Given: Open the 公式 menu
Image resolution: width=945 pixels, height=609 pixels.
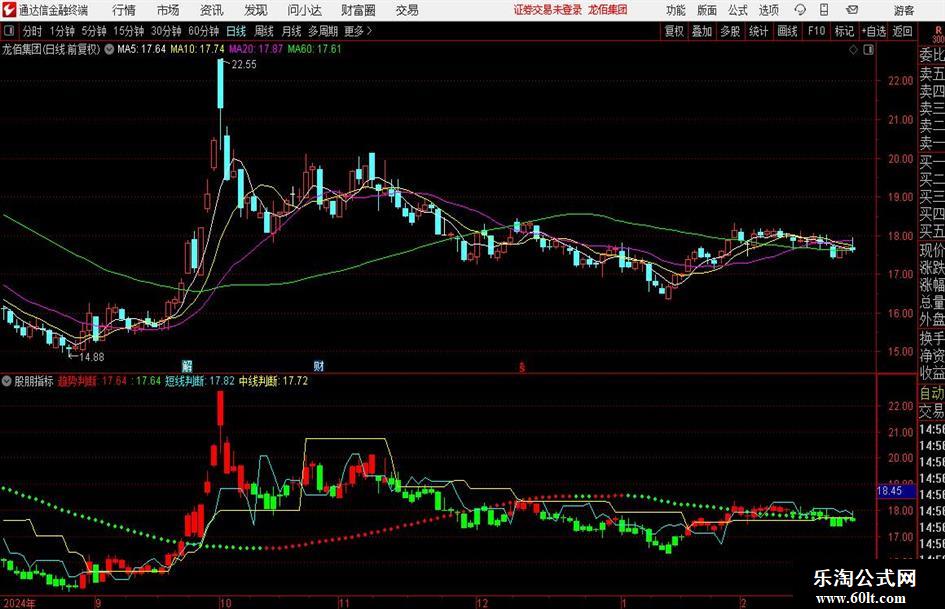Looking at the screenshot, I should click(738, 10).
